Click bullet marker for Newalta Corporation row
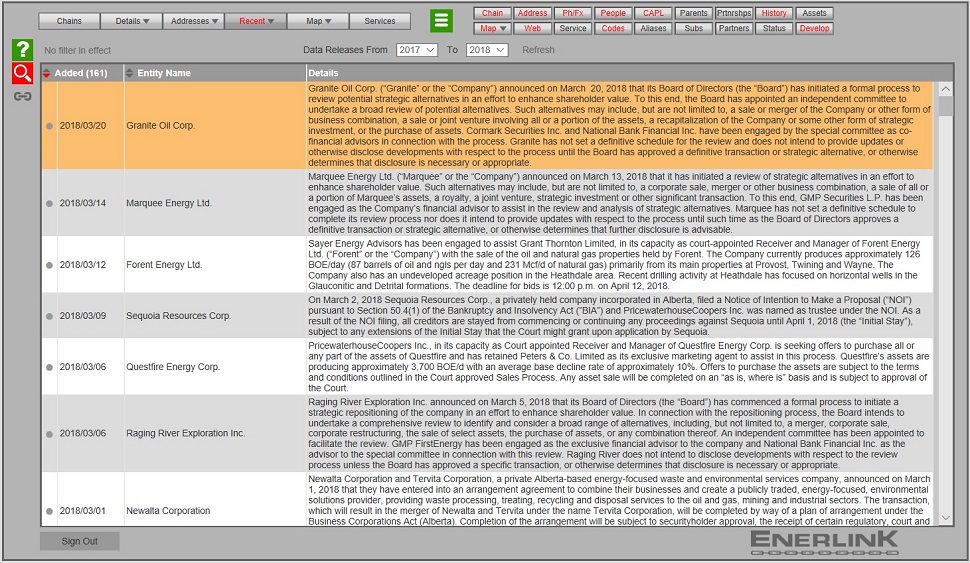Viewport: 970px width, 563px height. 49,511
